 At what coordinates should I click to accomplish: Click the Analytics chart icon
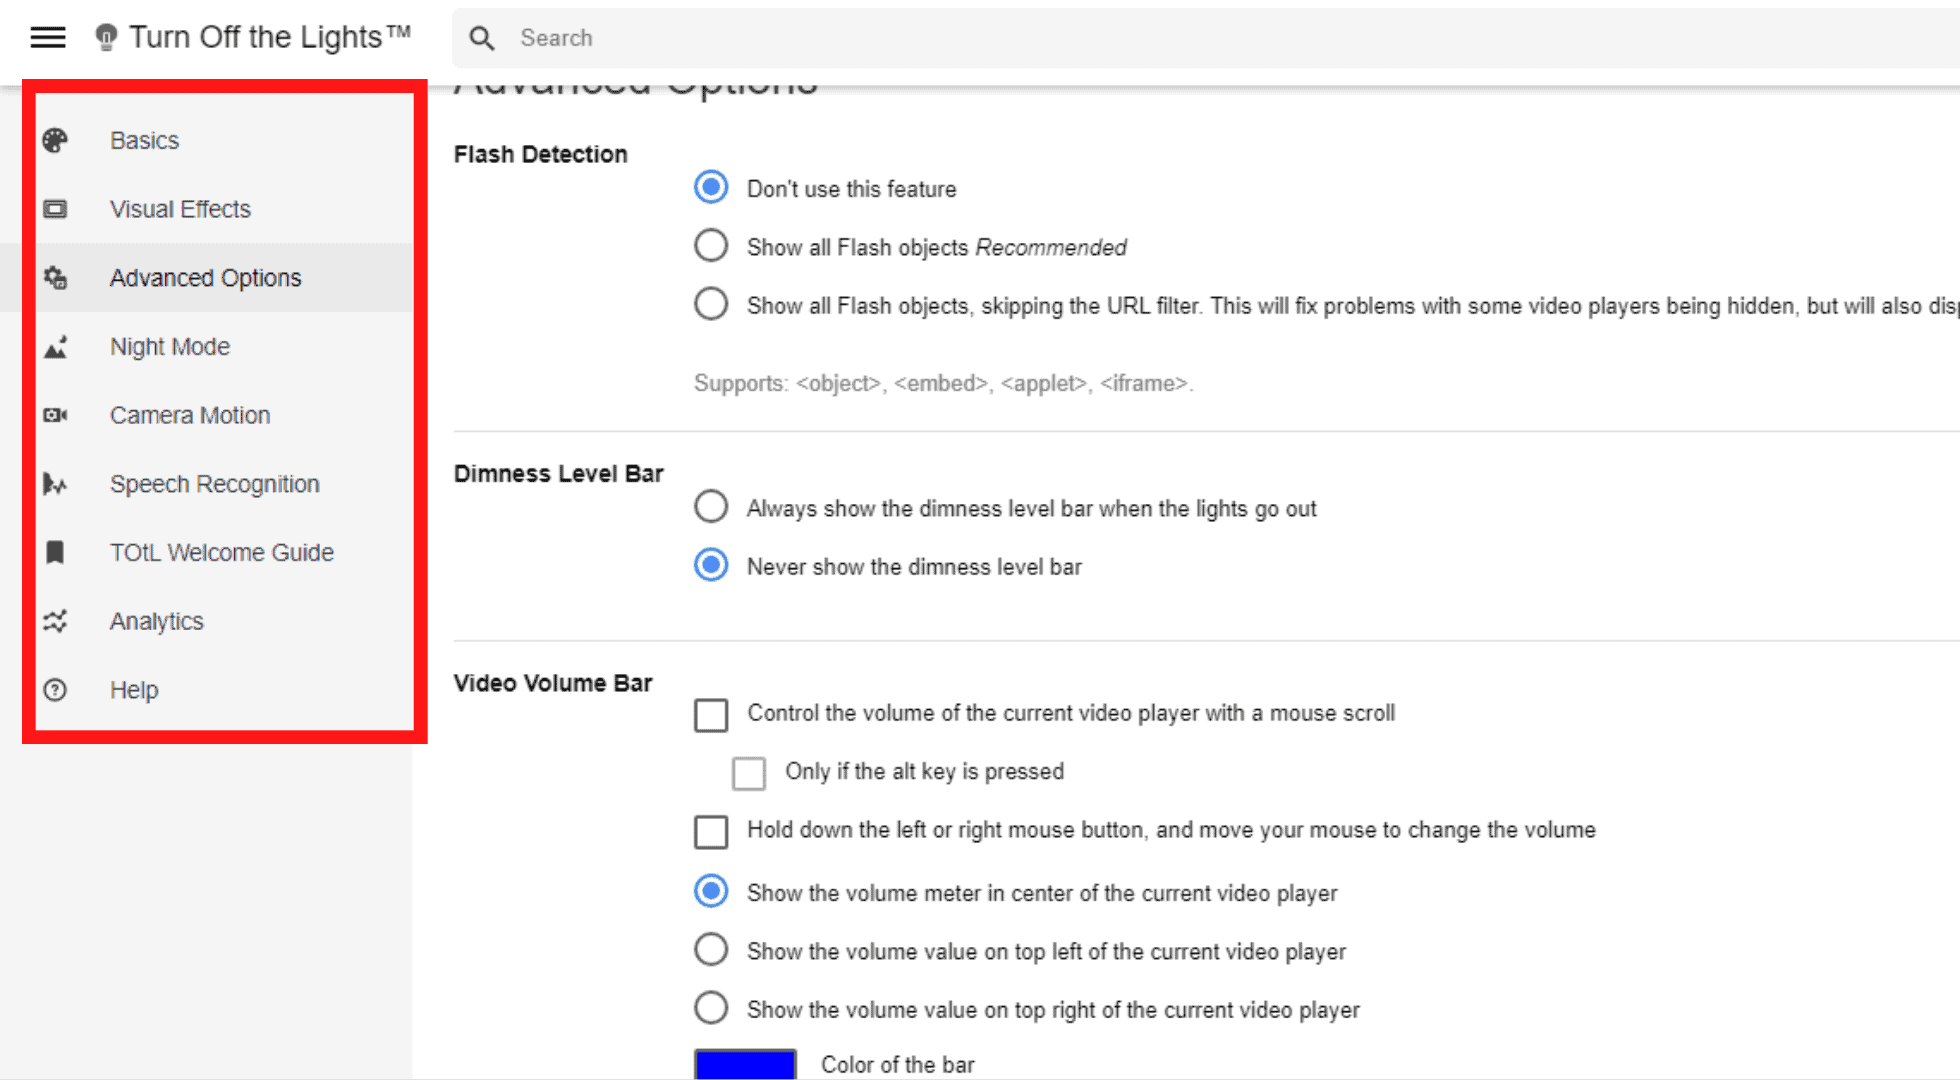pos(56,621)
